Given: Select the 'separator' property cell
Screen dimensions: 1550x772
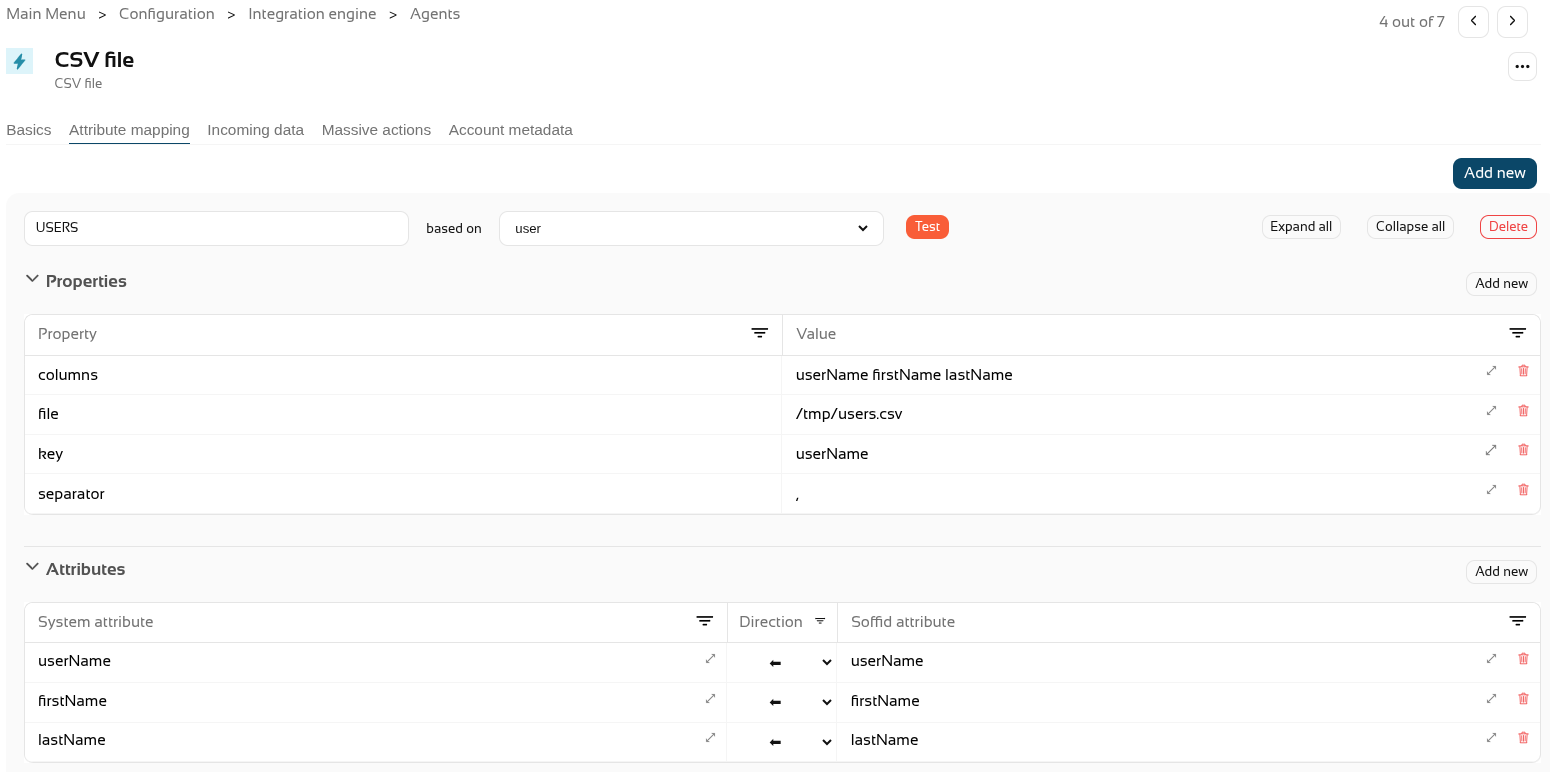Looking at the screenshot, I should (403, 494).
